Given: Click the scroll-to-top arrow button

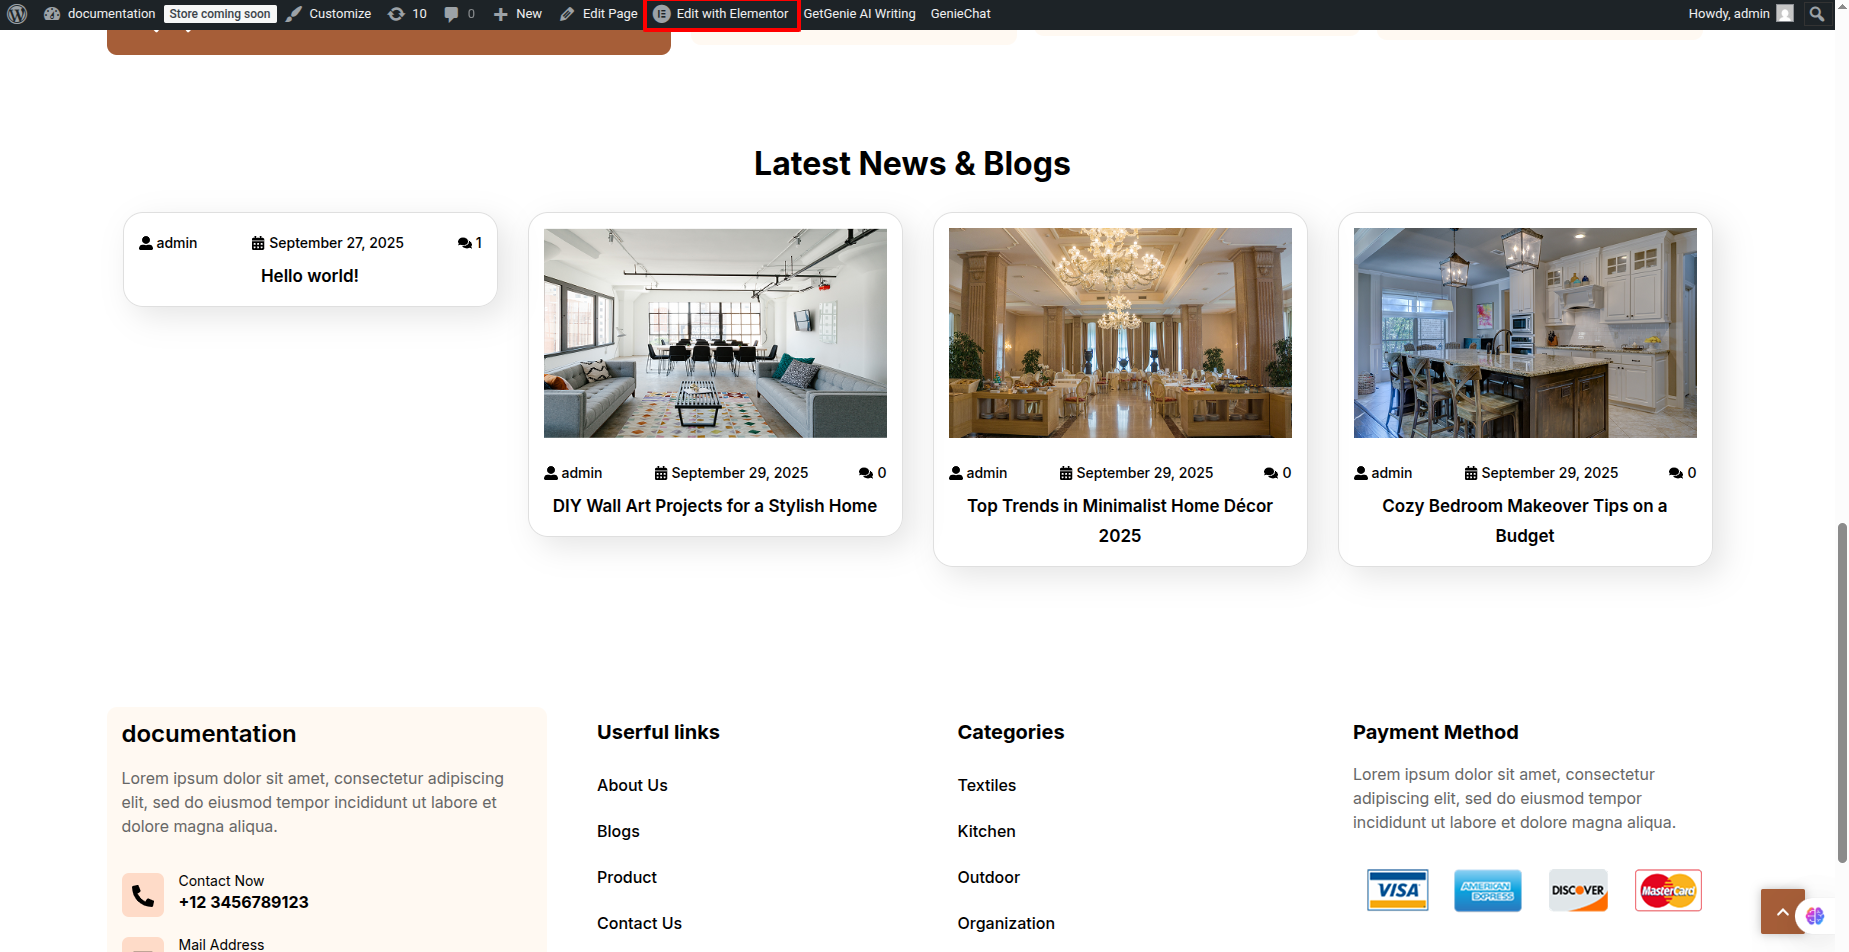Looking at the screenshot, I should [x=1782, y=911].
